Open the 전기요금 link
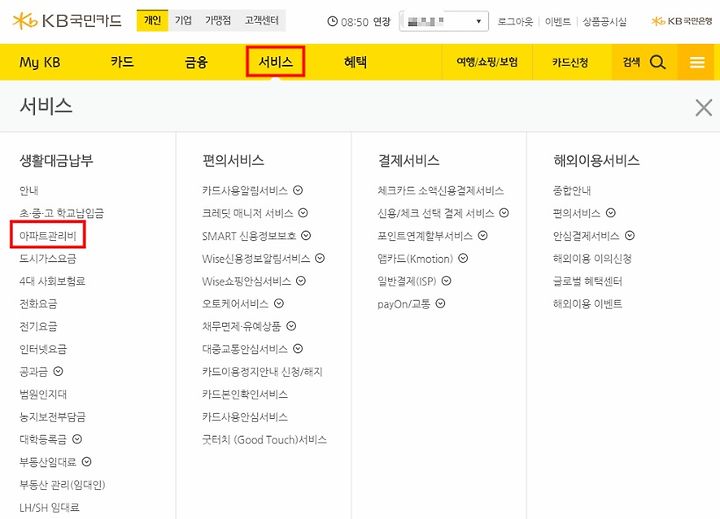 pyautogui.click(x=38, y=326)
